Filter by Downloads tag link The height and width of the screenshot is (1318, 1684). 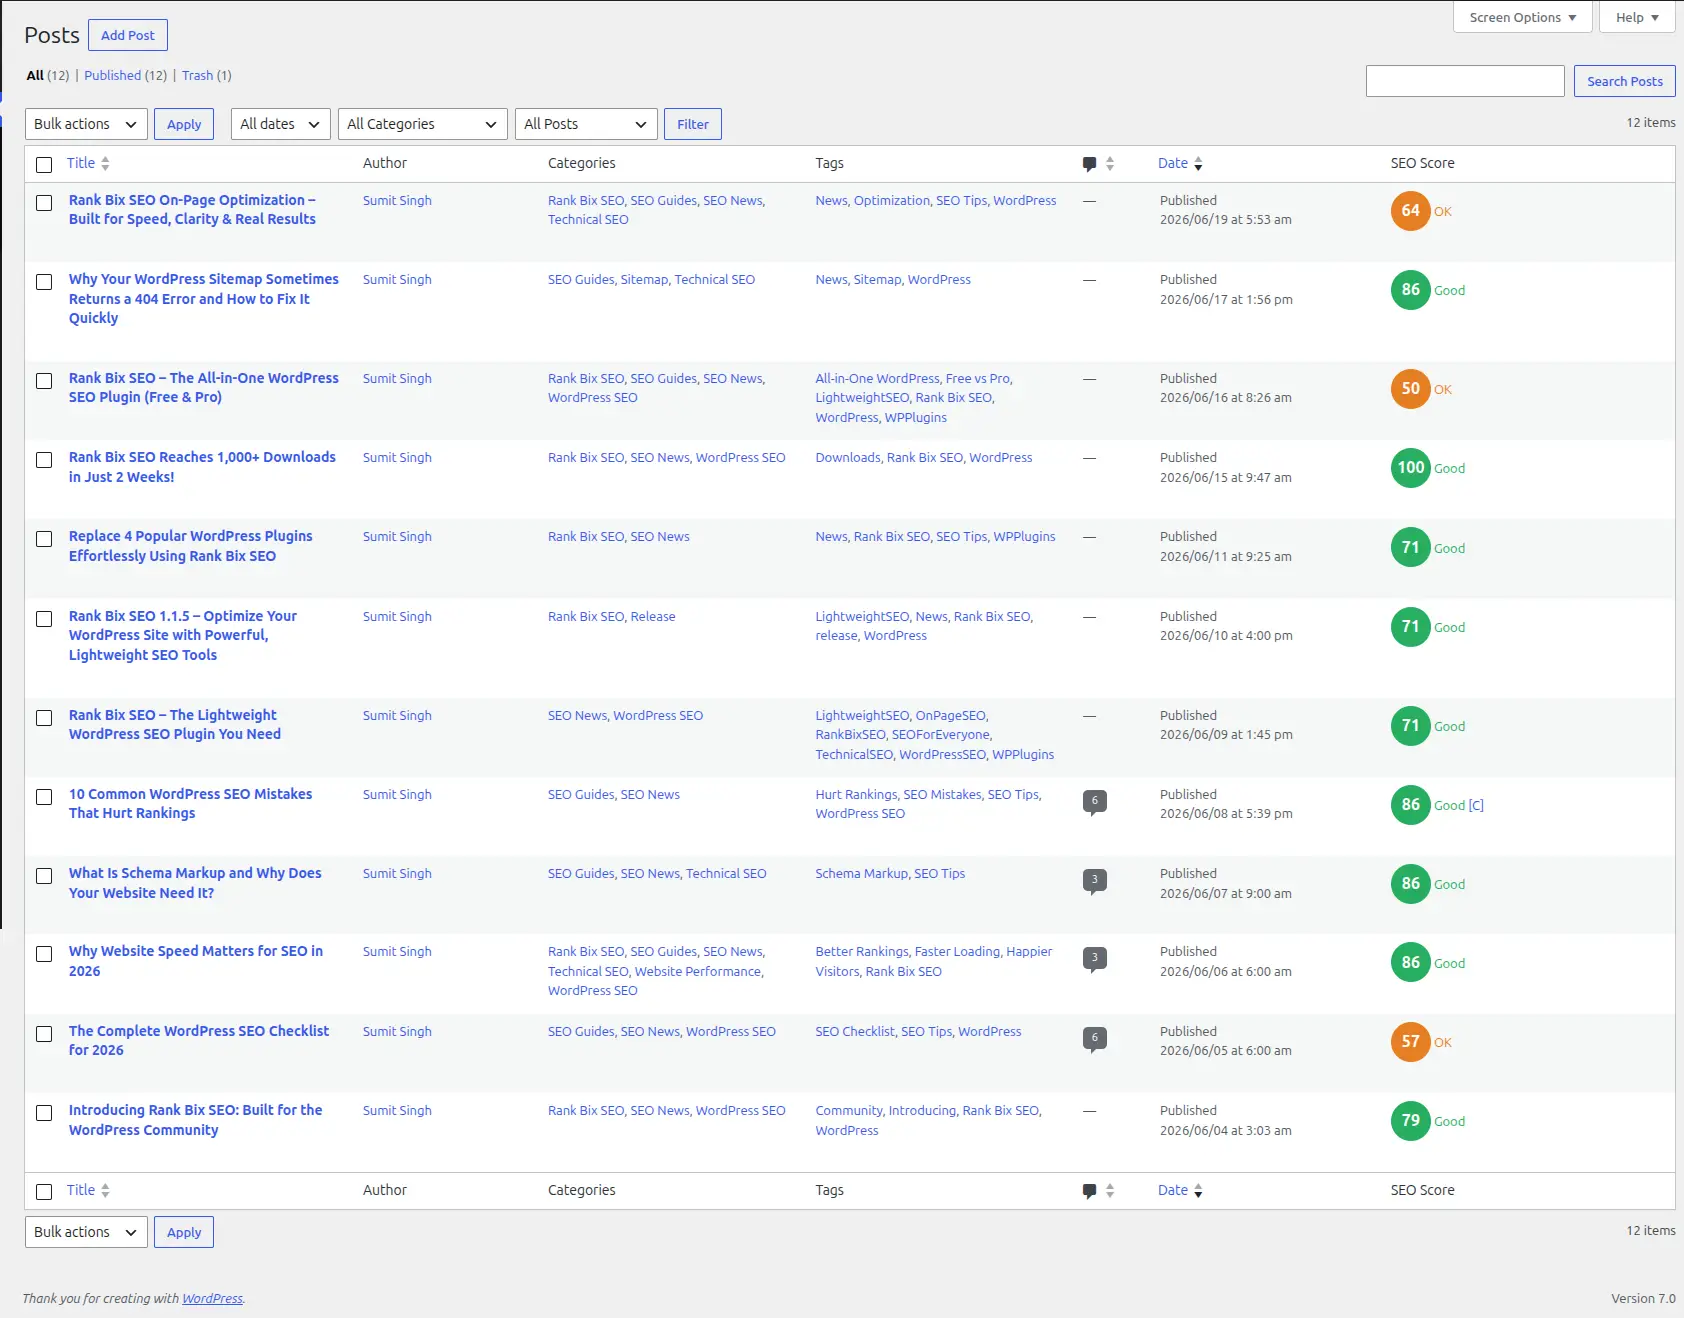coord(848,457)
